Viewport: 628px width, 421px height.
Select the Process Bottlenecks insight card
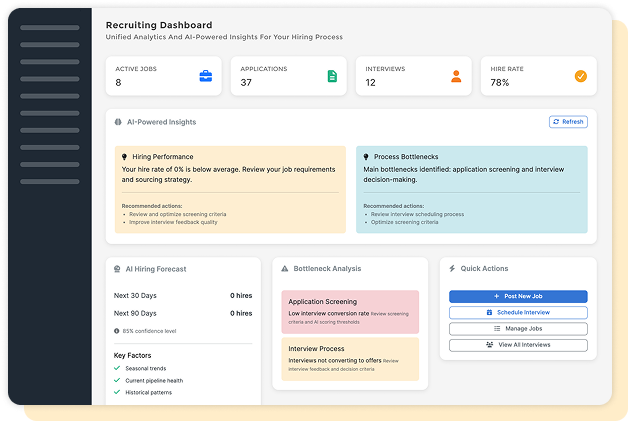click(x=472, y=189)
